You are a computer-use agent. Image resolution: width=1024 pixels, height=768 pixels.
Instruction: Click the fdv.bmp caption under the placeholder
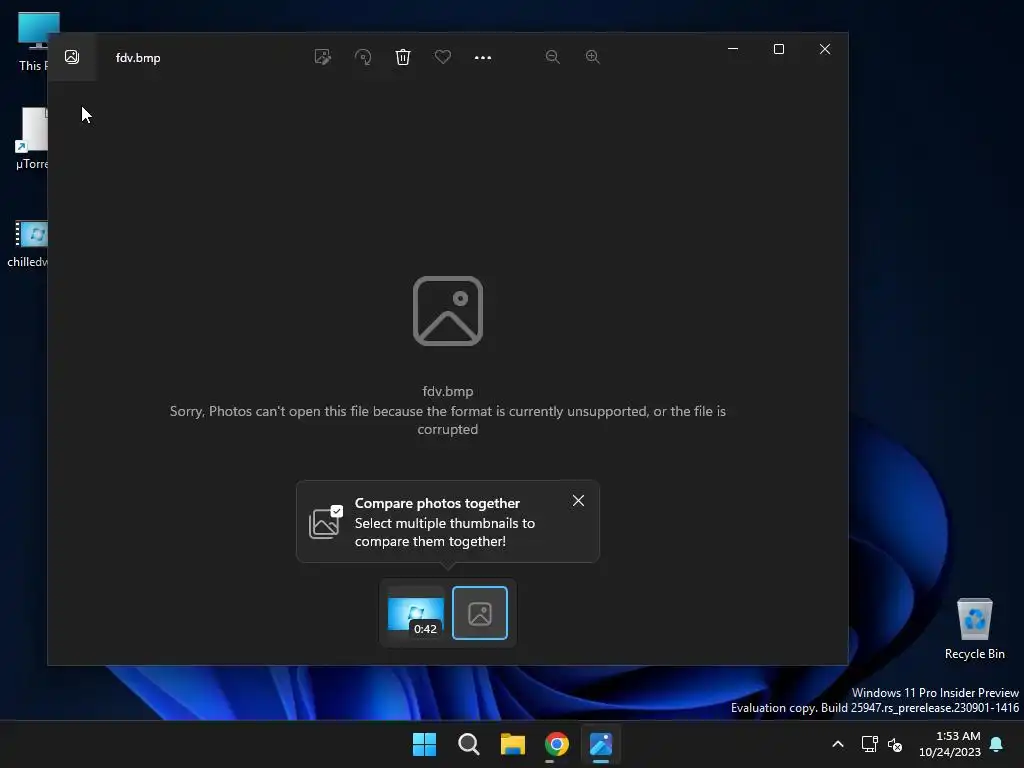pyautogui.click(x=448, y=391)
